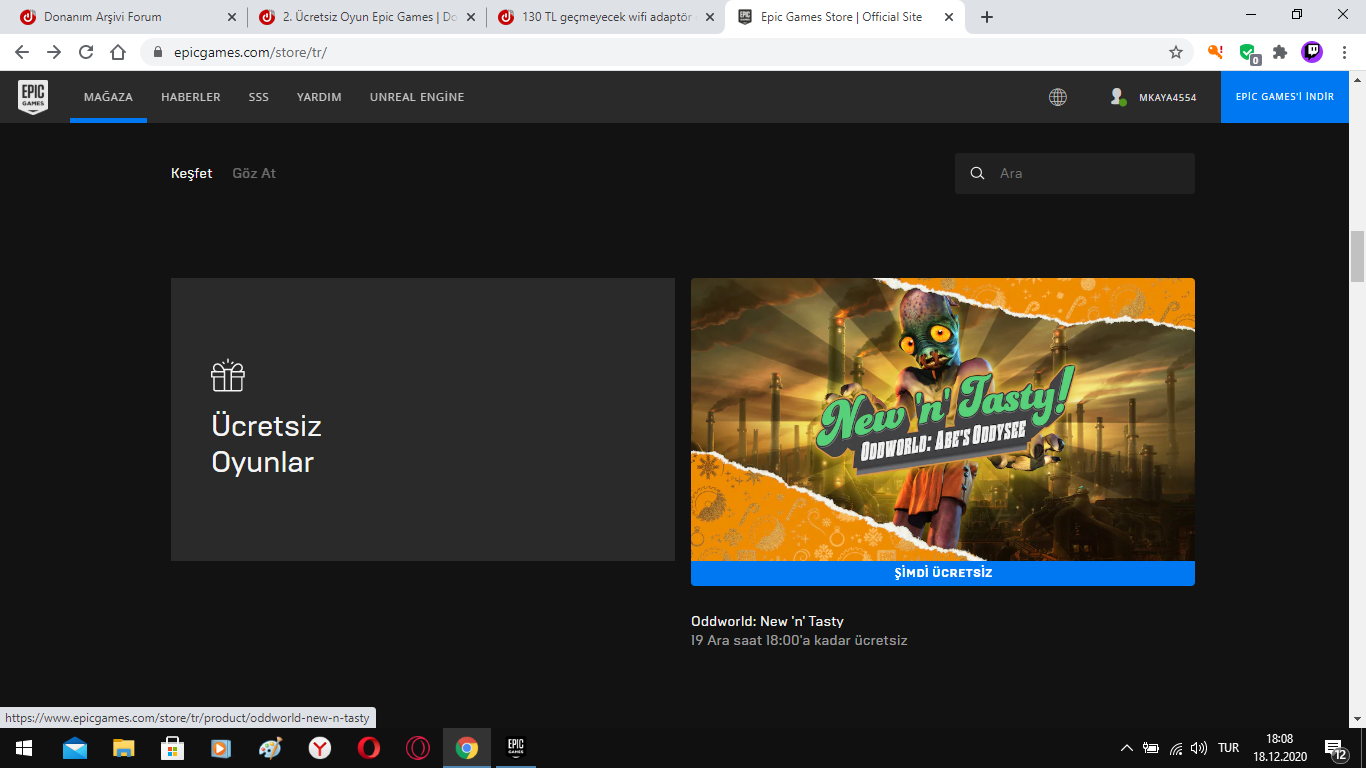The width and height of the screenshot is (1366, 768).
Task: Open Microsoft Store from taskbar
Action: tap(172, 748)
